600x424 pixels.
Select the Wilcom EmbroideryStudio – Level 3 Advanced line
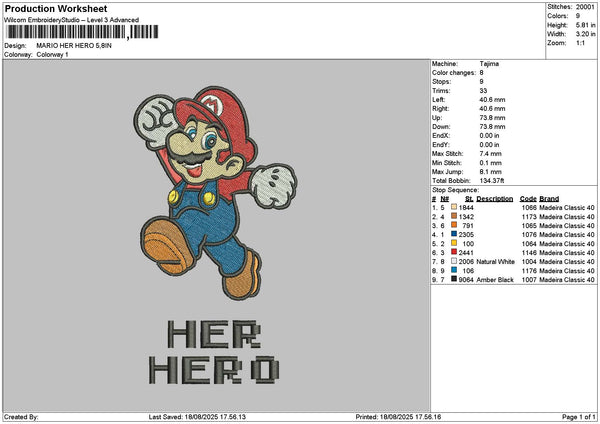point(72,20)
